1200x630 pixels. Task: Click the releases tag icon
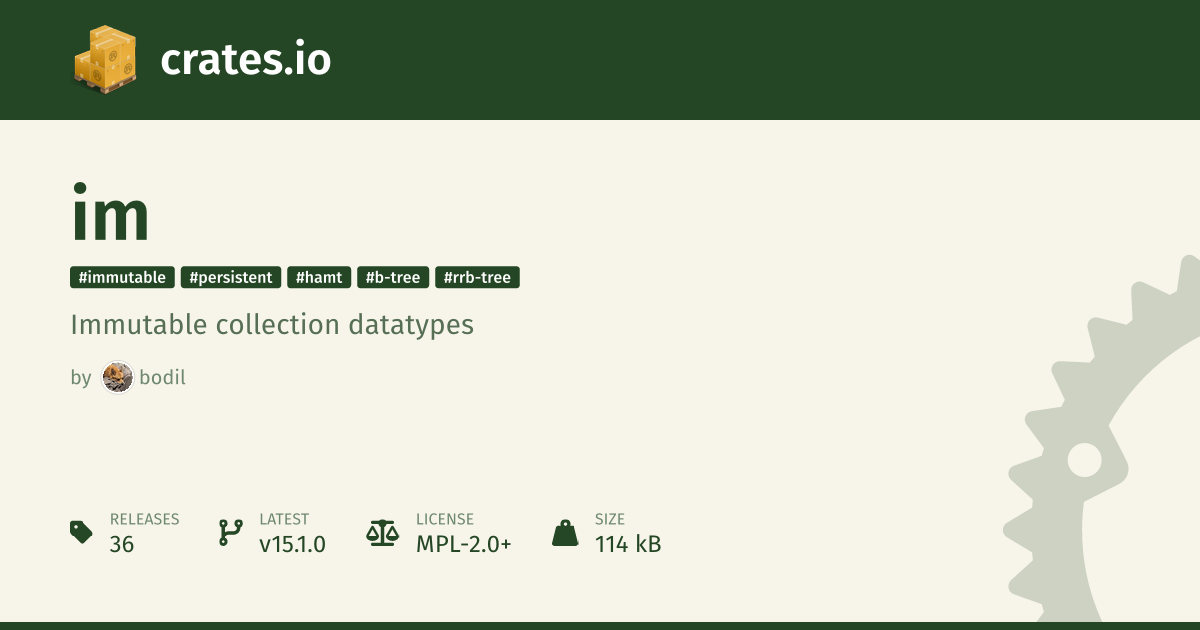coord(81,532)
